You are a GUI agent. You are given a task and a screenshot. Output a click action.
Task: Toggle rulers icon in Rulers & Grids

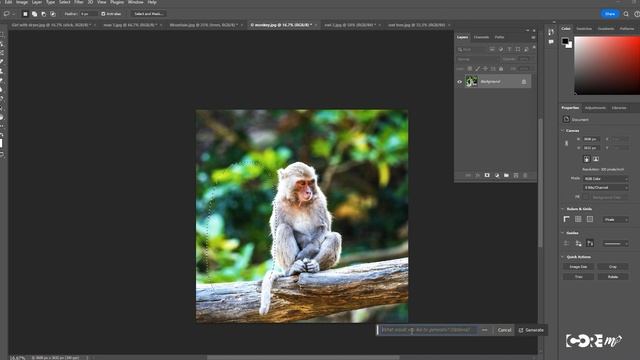[567, 220]
